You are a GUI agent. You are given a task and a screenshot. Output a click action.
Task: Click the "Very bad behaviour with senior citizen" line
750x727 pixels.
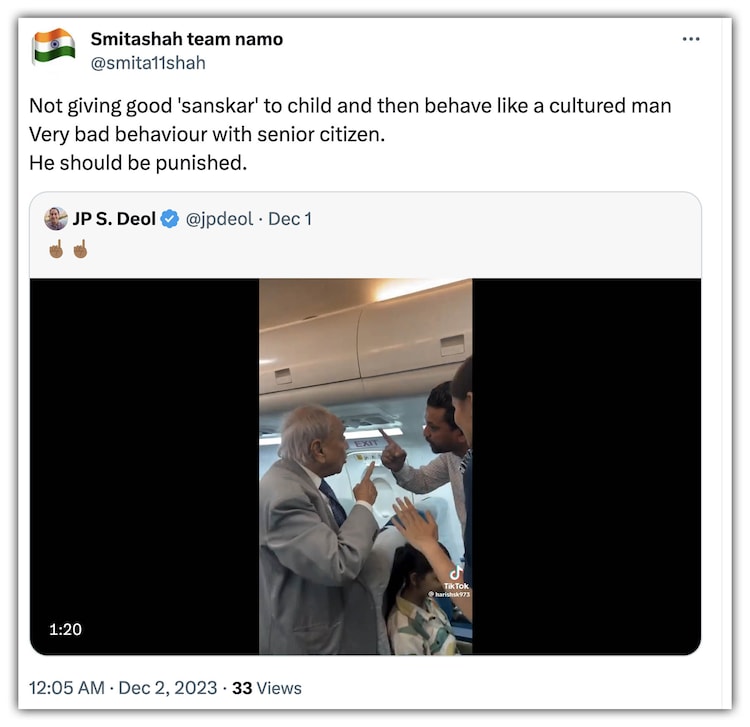tap(206, 134)
